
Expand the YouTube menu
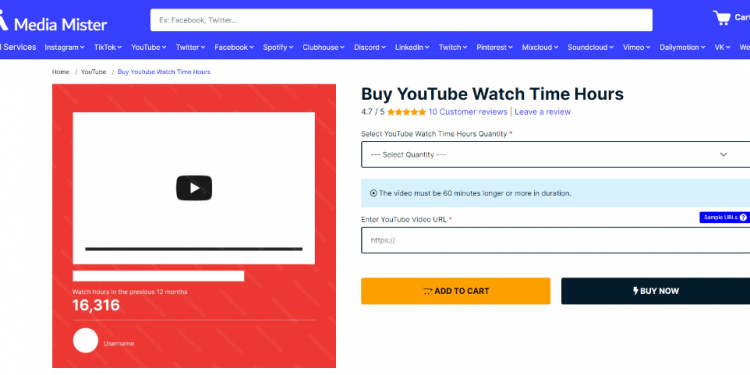pos(149,47)
